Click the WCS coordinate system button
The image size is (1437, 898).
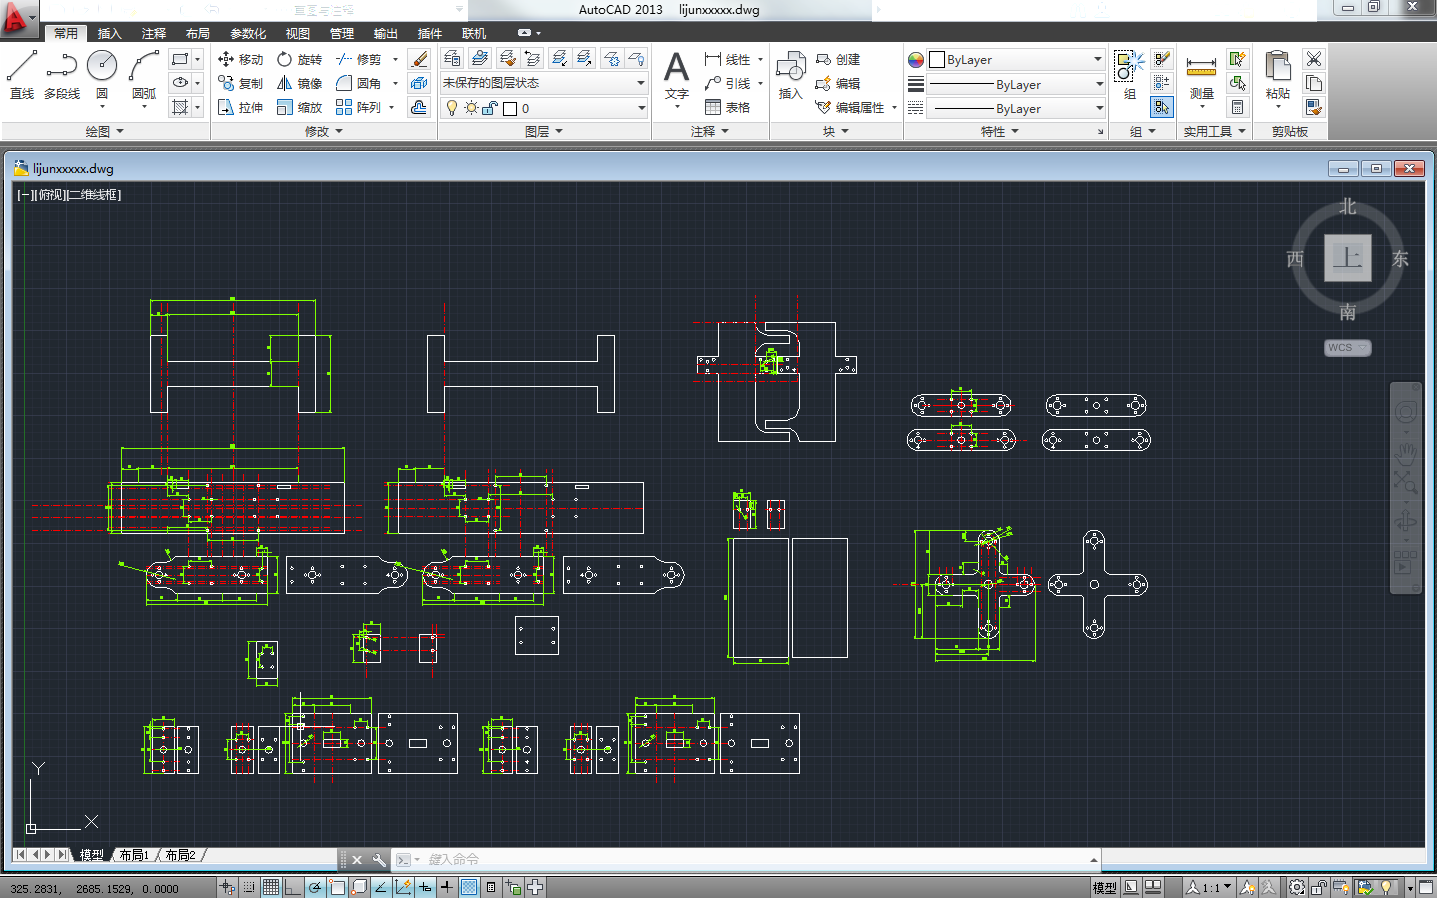coord(1346,348)
